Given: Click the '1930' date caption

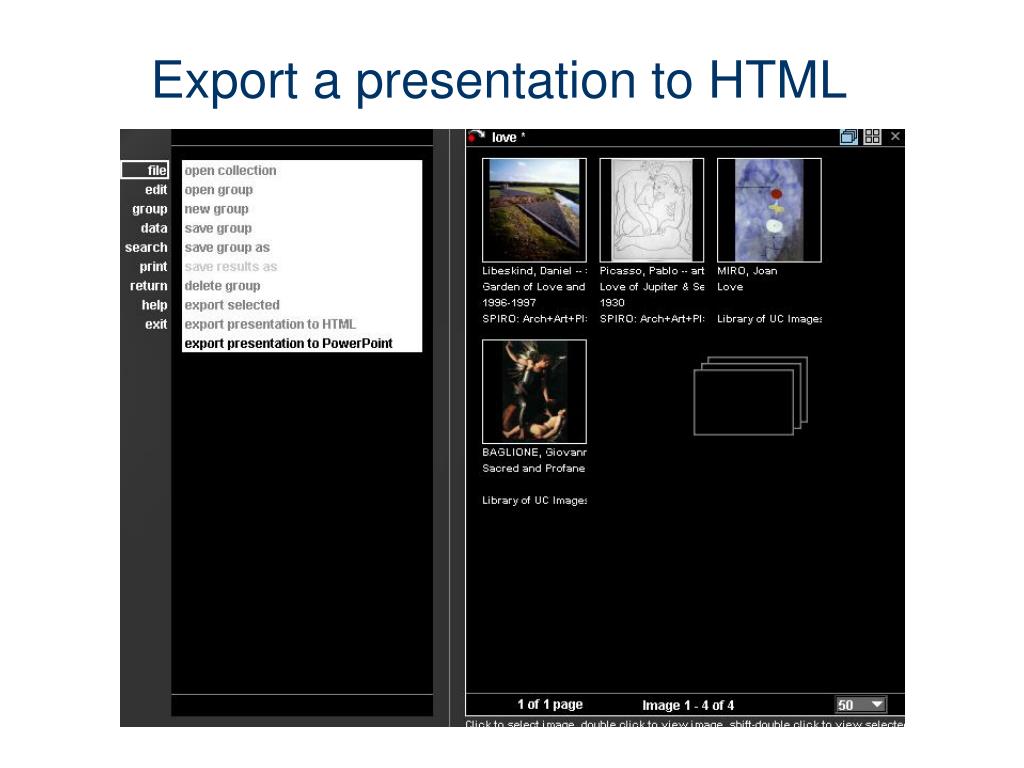Looking at the screenshot, I should tap(613, 302).
